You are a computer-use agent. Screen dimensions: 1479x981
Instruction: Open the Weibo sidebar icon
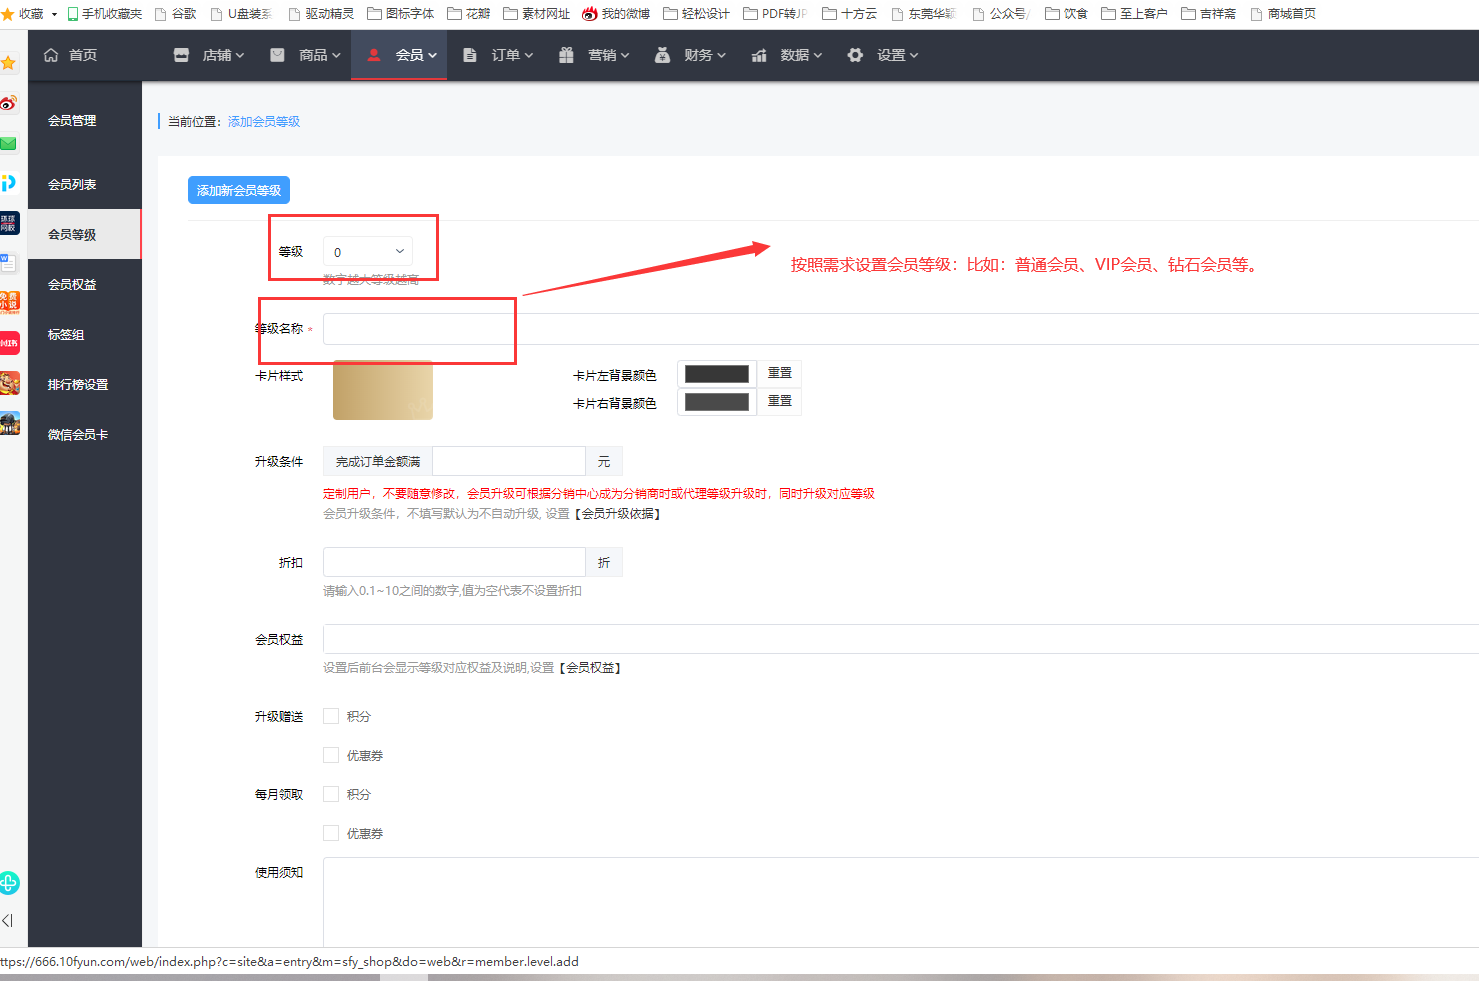[9, 103]
